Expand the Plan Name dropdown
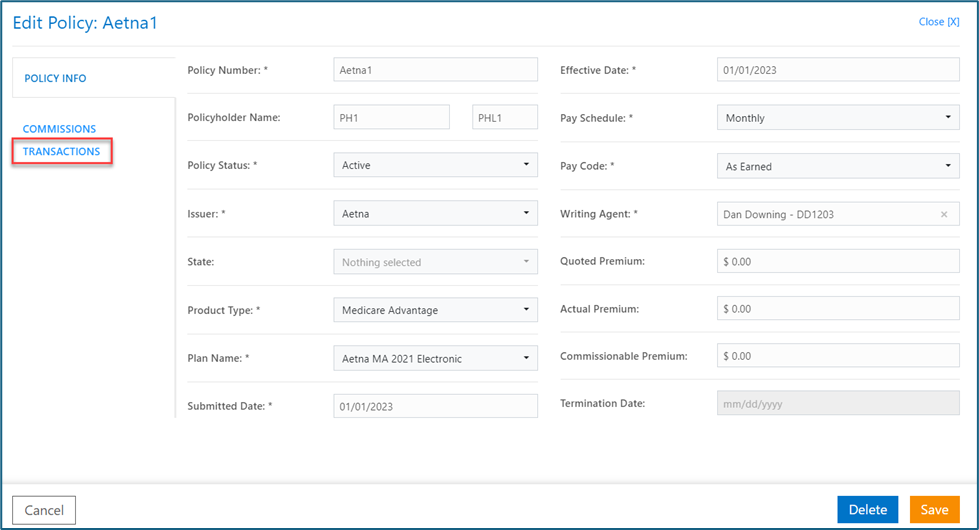Image resolution: width=979 pixels, height=530 pixels. 435,358
